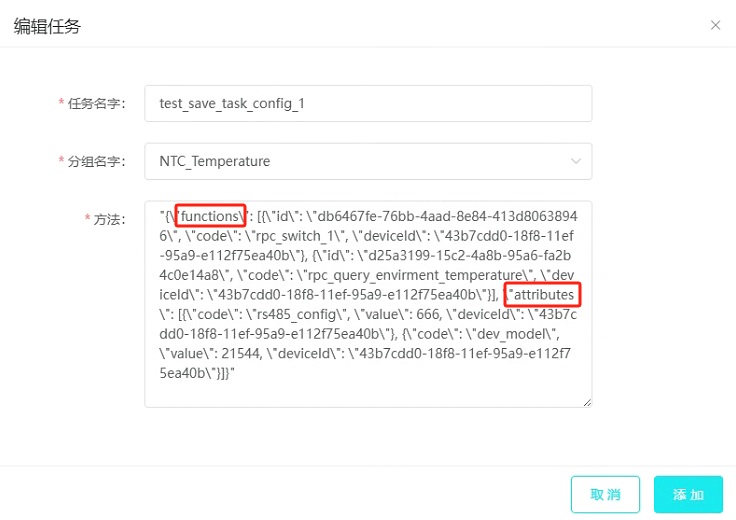Click empty area at bottom of 方法 textarea
The width and height of the screenshot is (736, 520).
368,392
